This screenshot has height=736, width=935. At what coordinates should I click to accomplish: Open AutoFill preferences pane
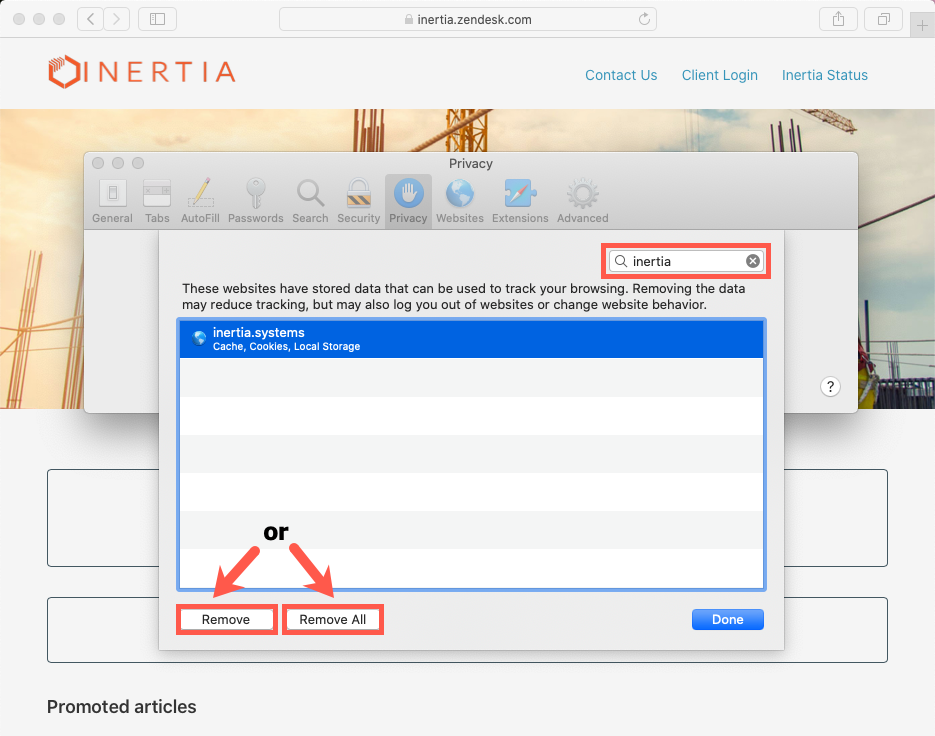(200, 201)
